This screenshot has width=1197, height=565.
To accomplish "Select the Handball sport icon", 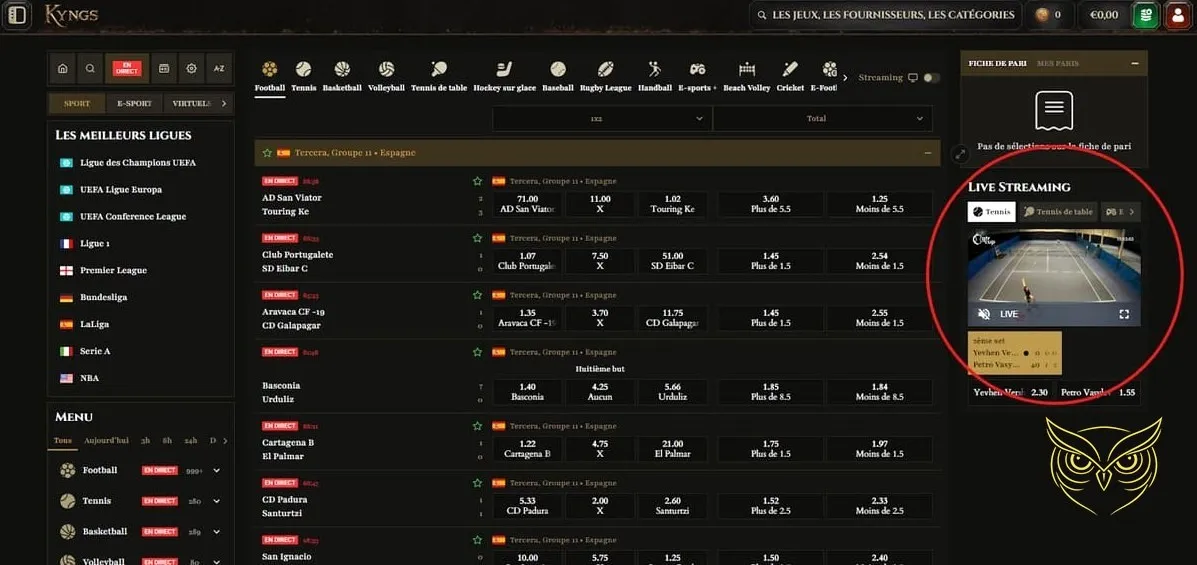I will point(655,69).
